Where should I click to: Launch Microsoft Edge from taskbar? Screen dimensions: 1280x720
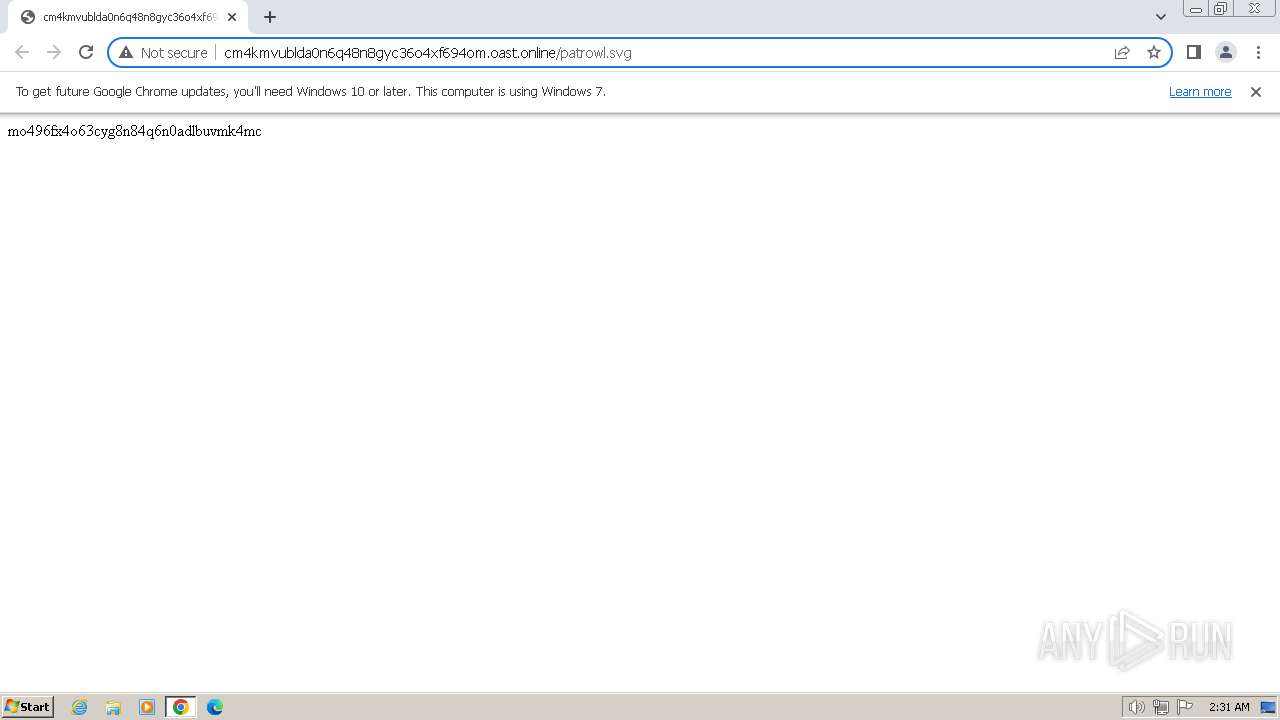pyautogui.click(x=215, y=707)
